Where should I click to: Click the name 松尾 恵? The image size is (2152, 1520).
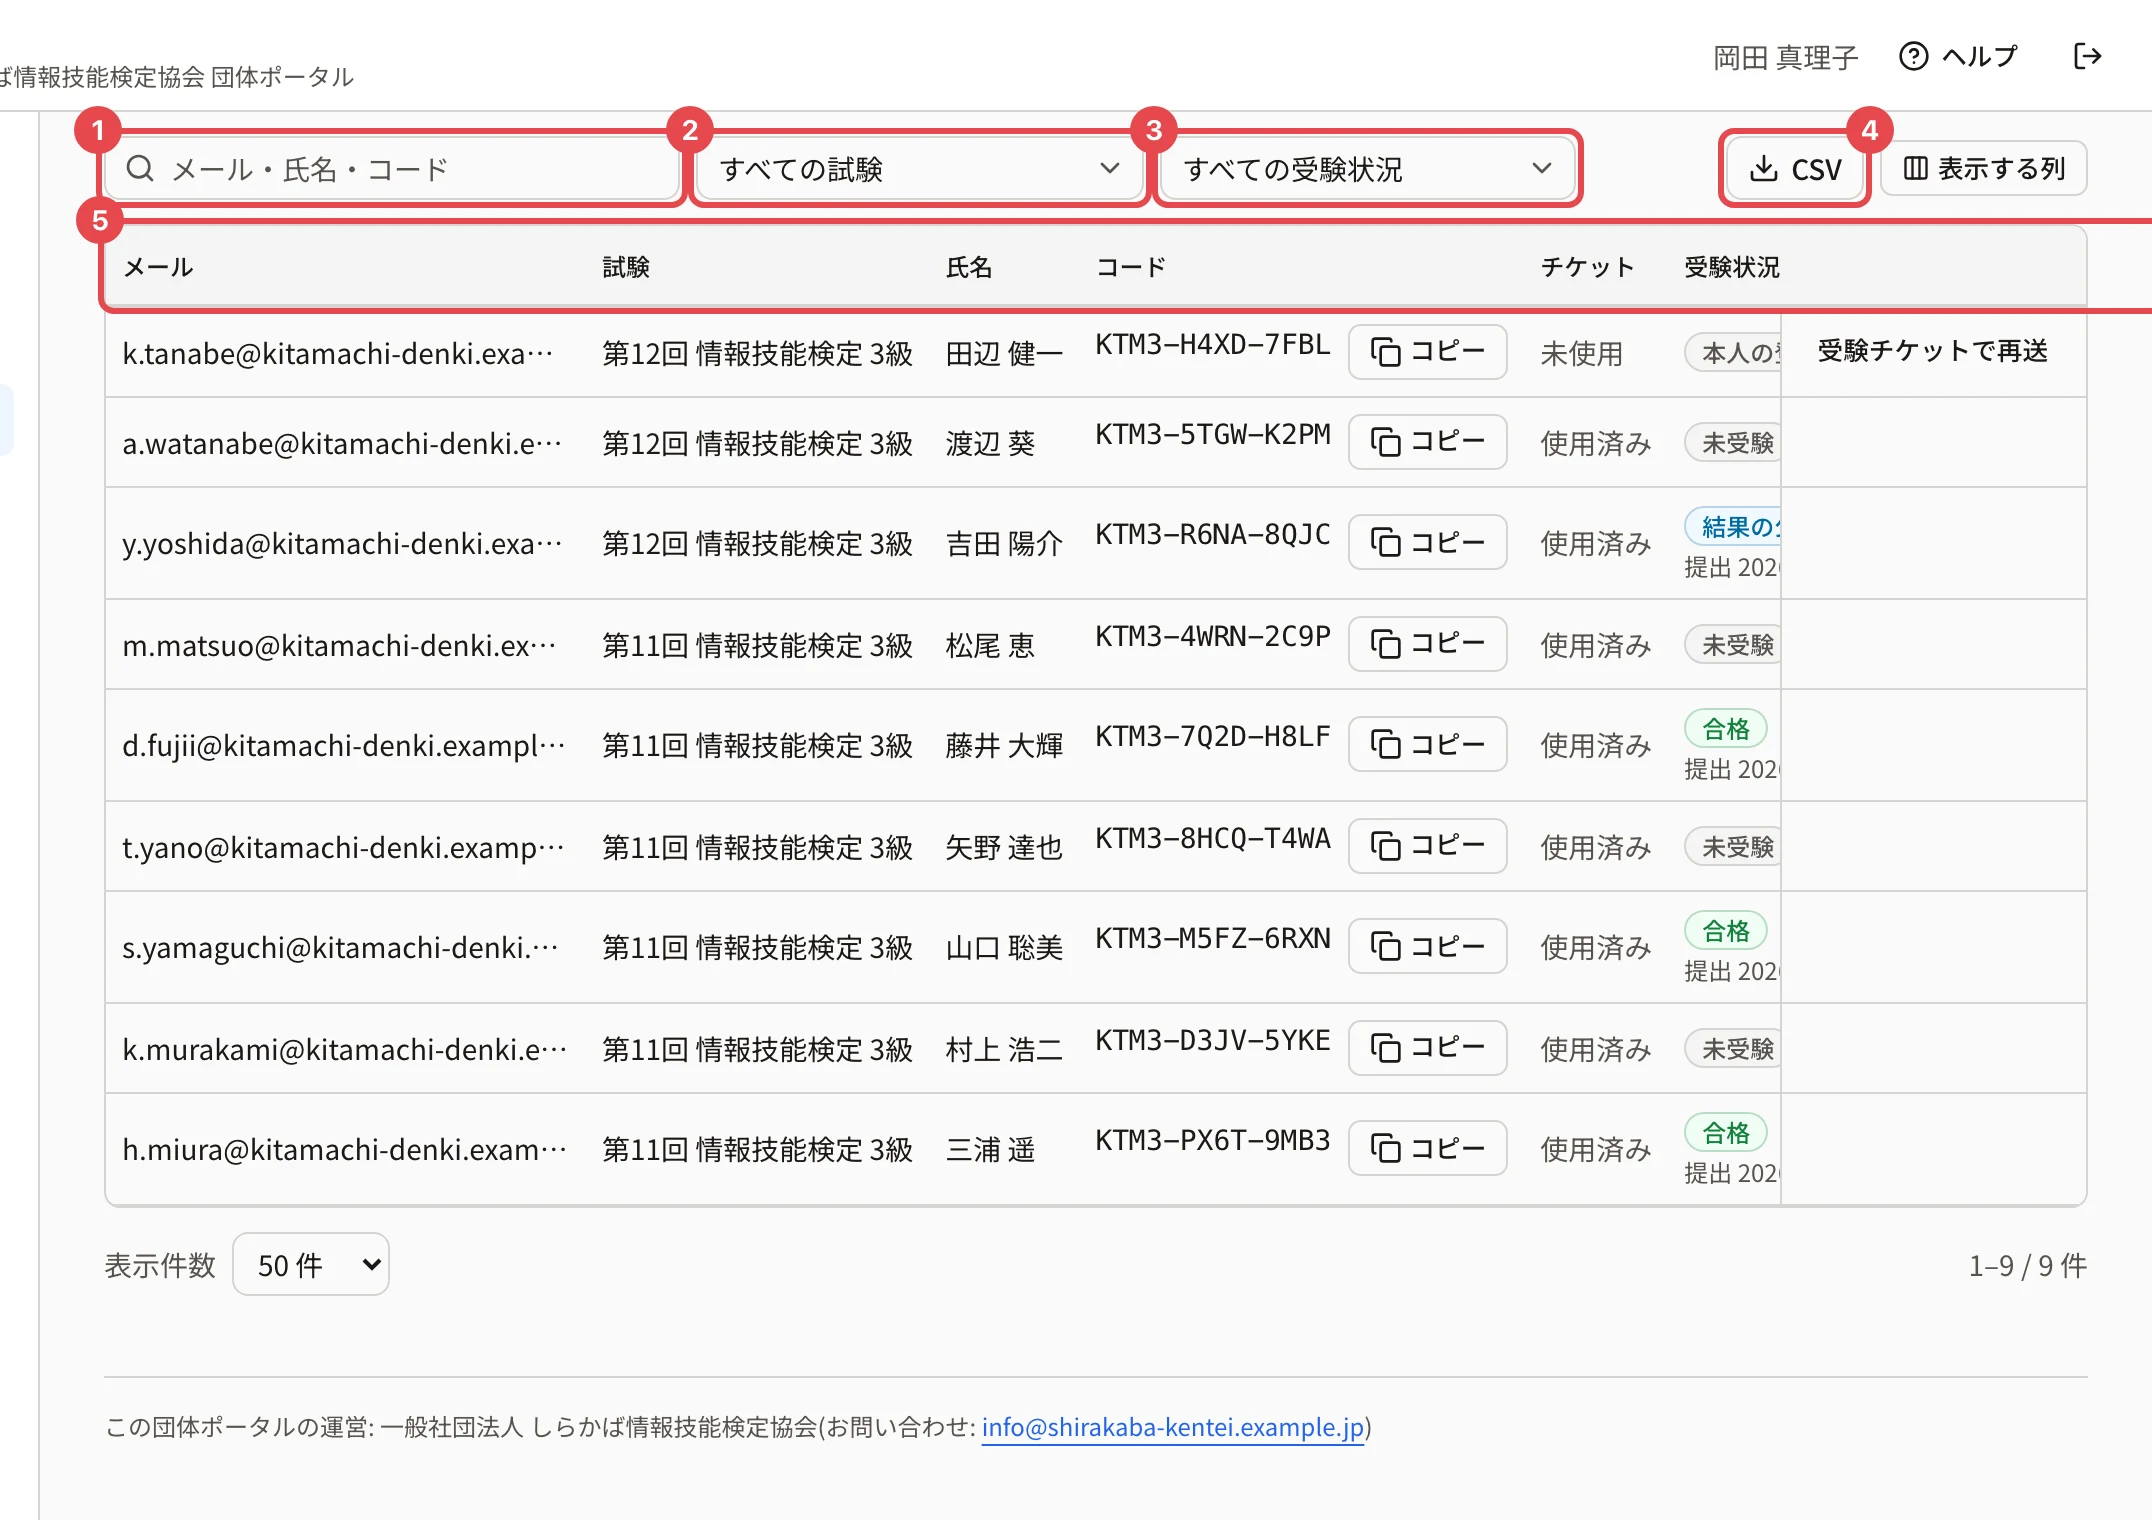990,646
